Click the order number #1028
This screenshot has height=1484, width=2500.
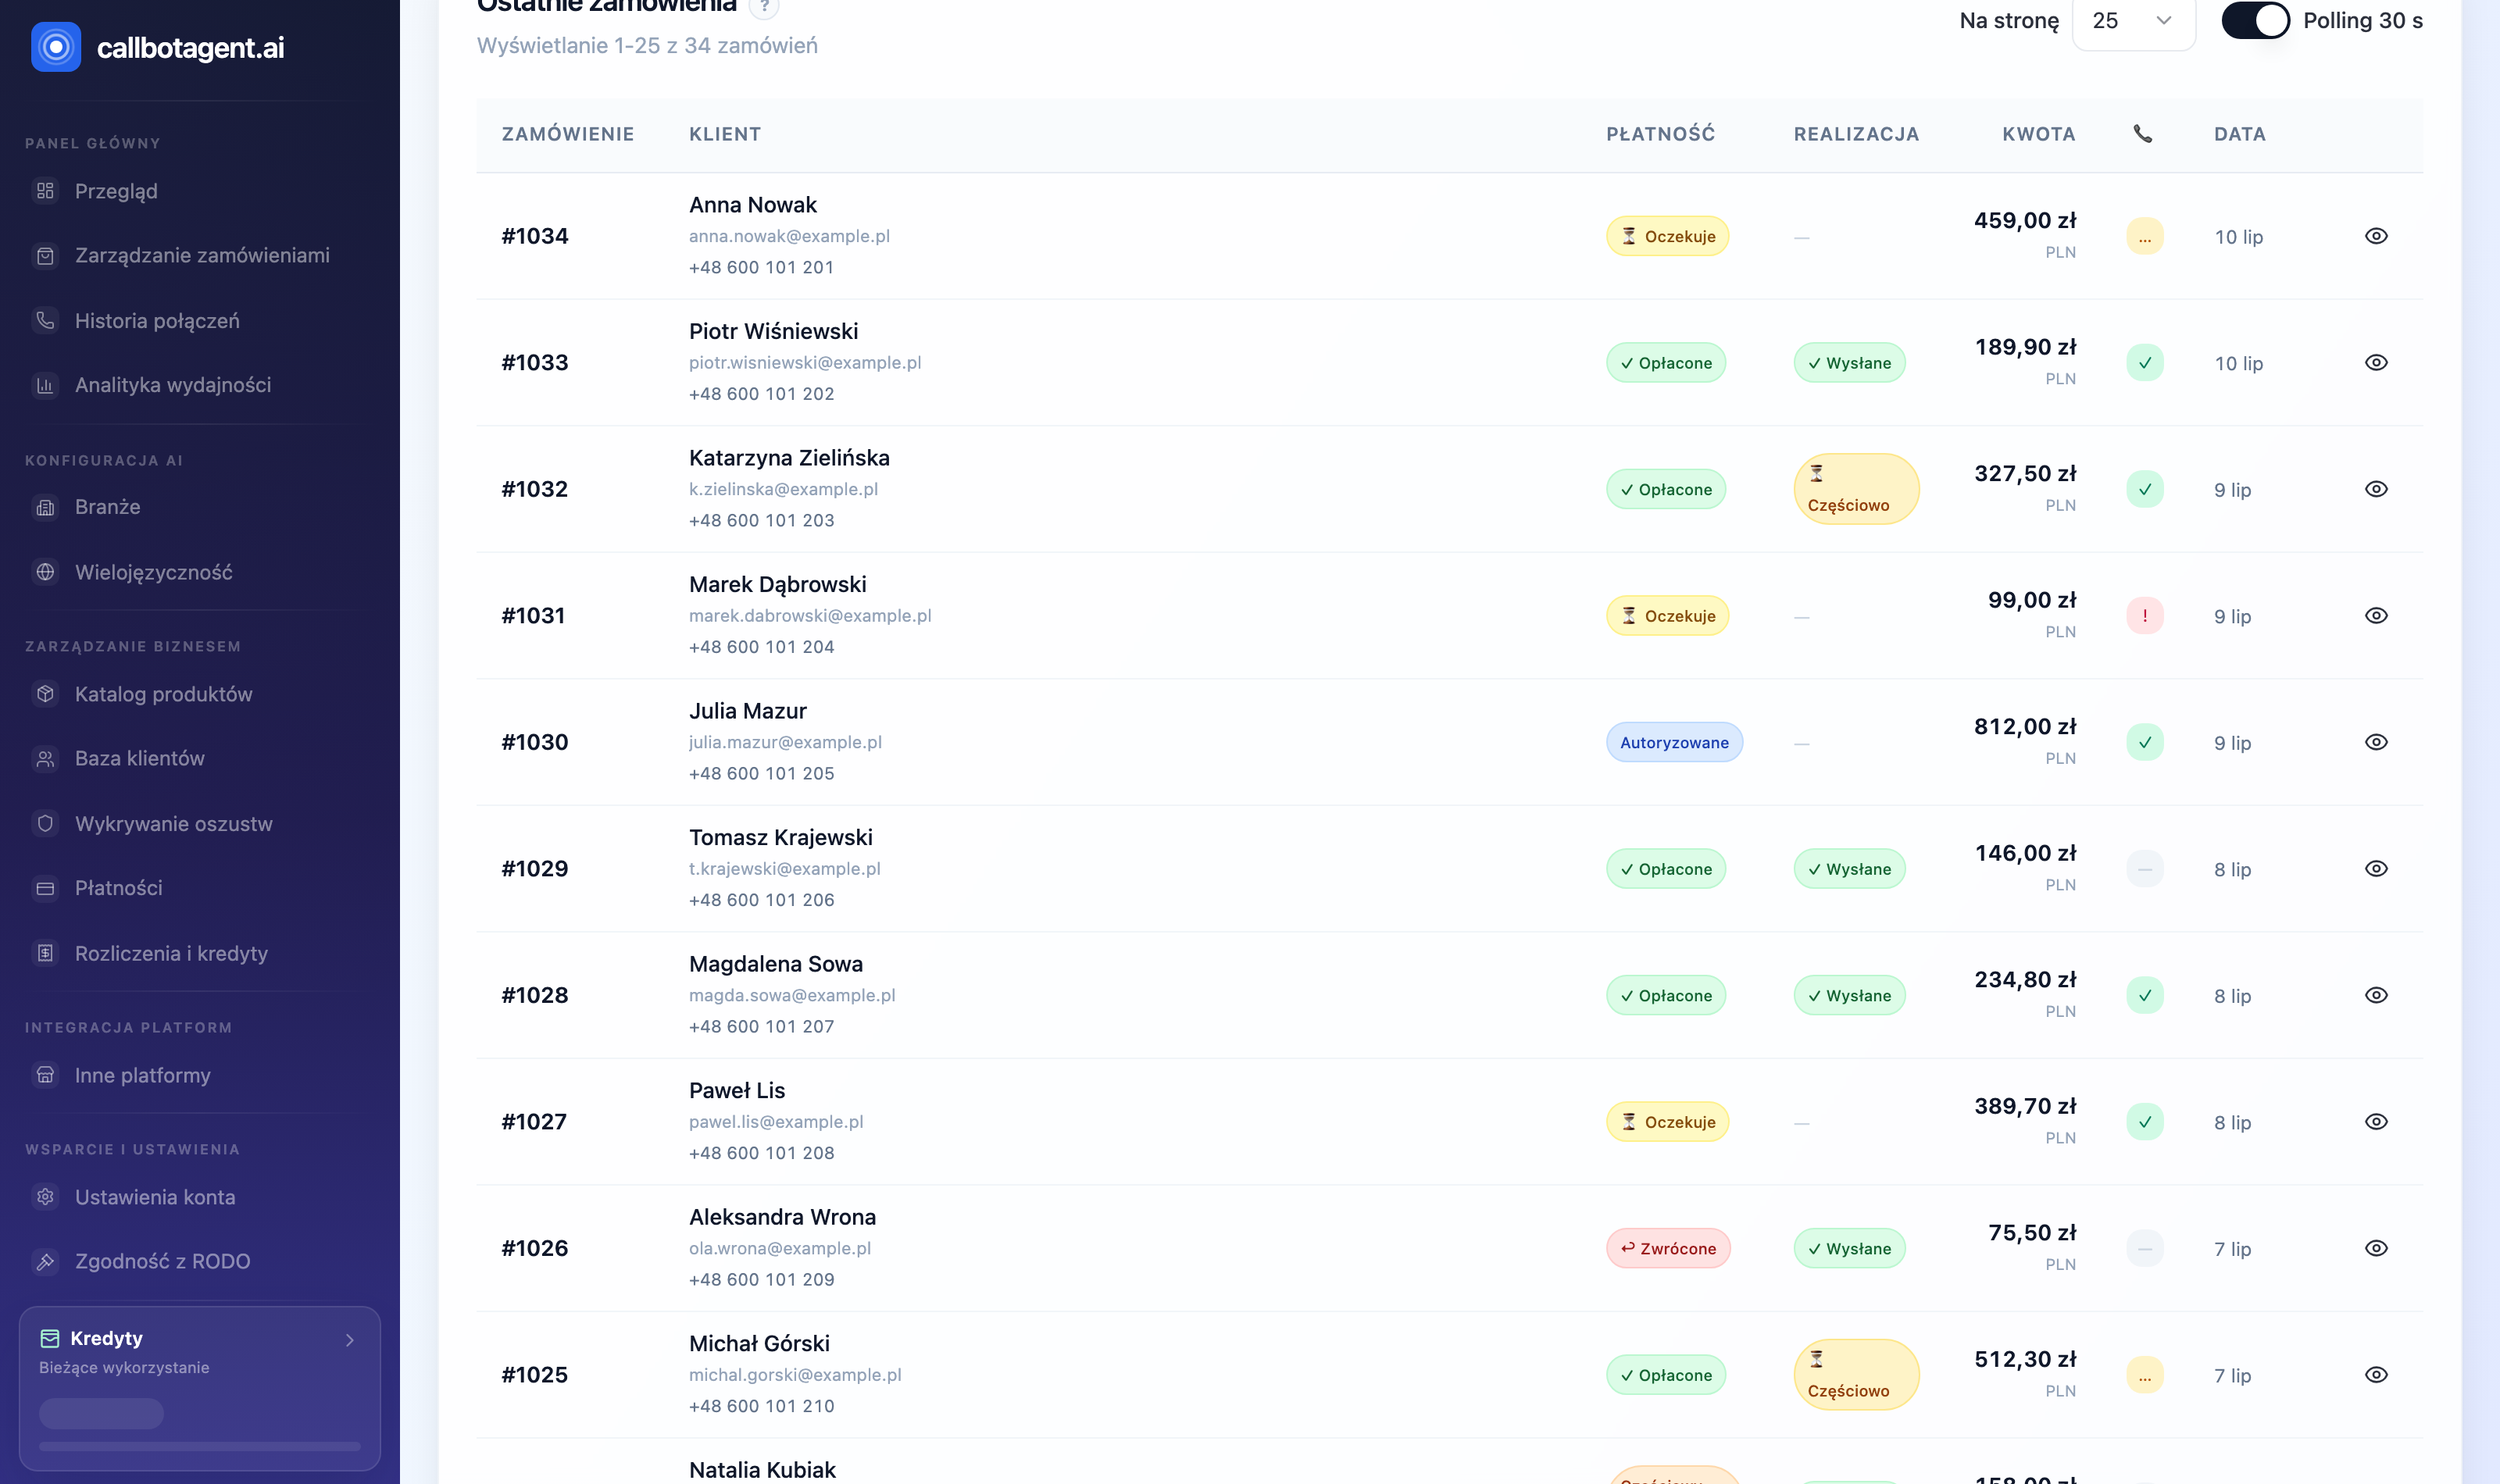click(534, 995)
